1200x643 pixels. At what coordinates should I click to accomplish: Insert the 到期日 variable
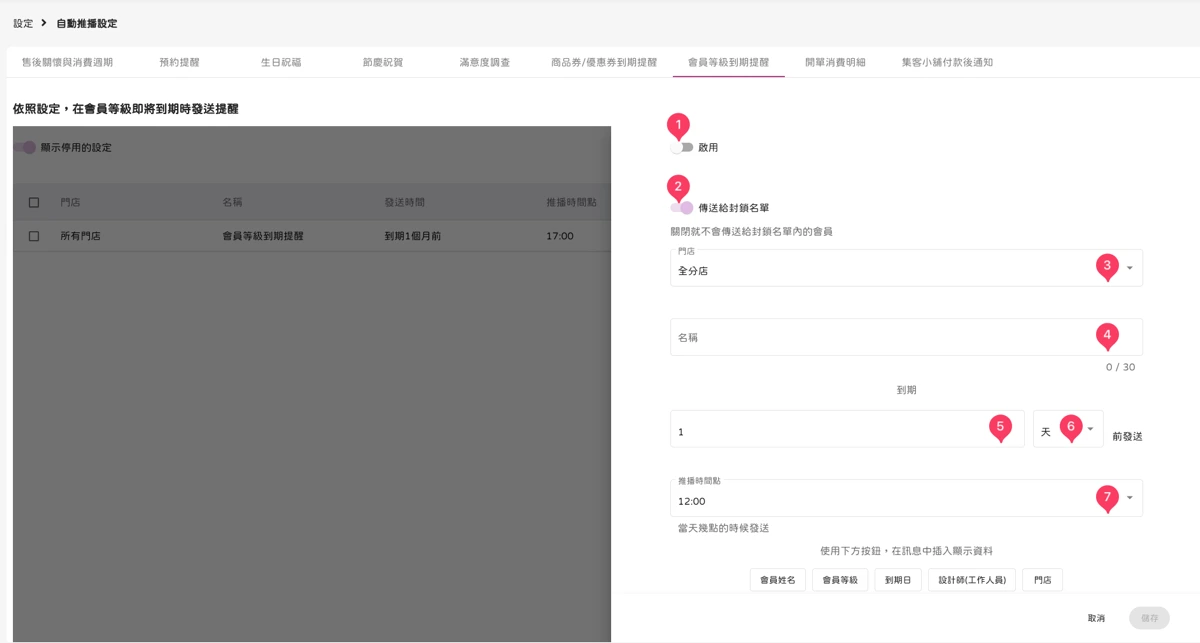coord(898,579)
